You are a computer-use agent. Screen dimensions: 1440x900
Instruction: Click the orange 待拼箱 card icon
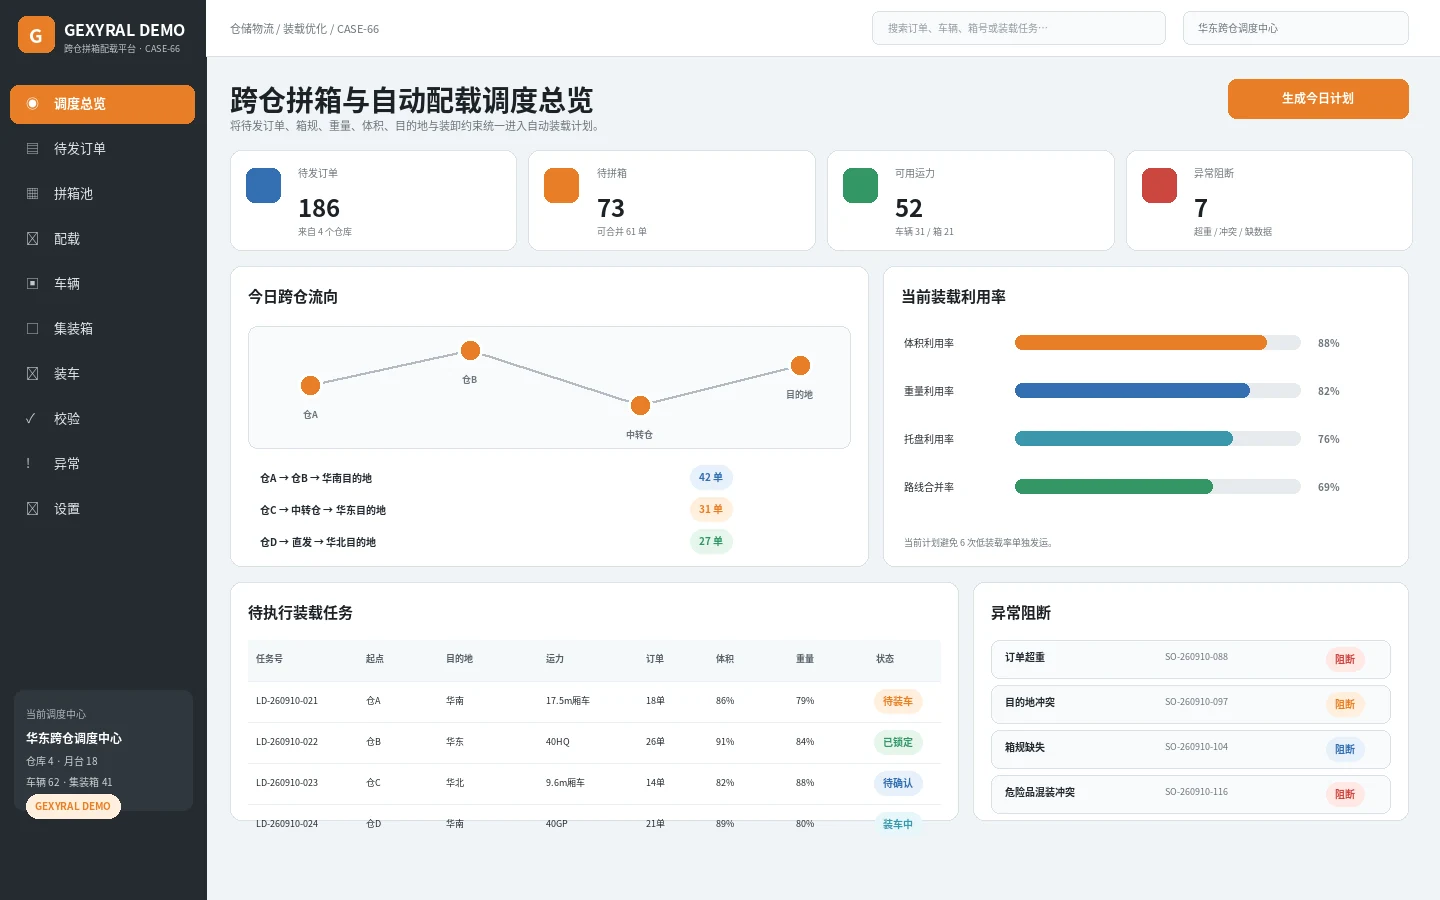click(x=562, y=185)
